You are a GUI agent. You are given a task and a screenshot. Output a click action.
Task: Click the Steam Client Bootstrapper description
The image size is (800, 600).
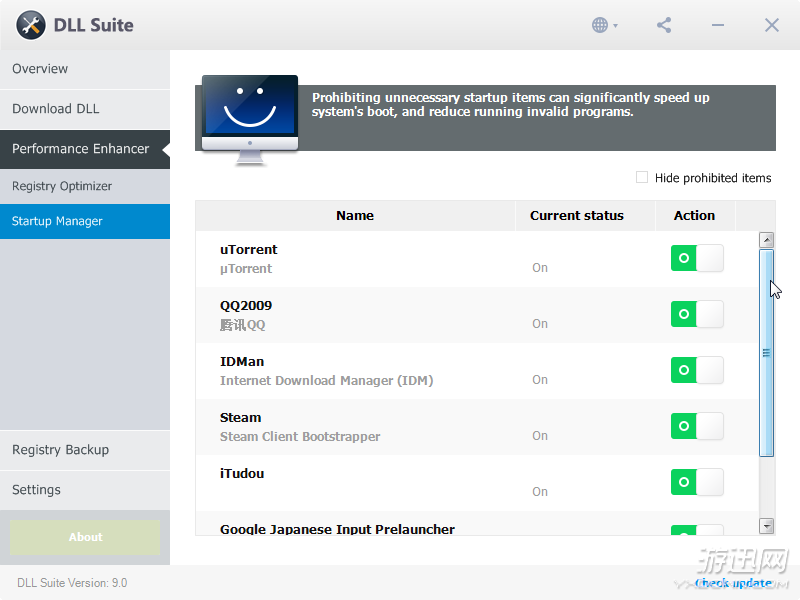pos(300,437)
